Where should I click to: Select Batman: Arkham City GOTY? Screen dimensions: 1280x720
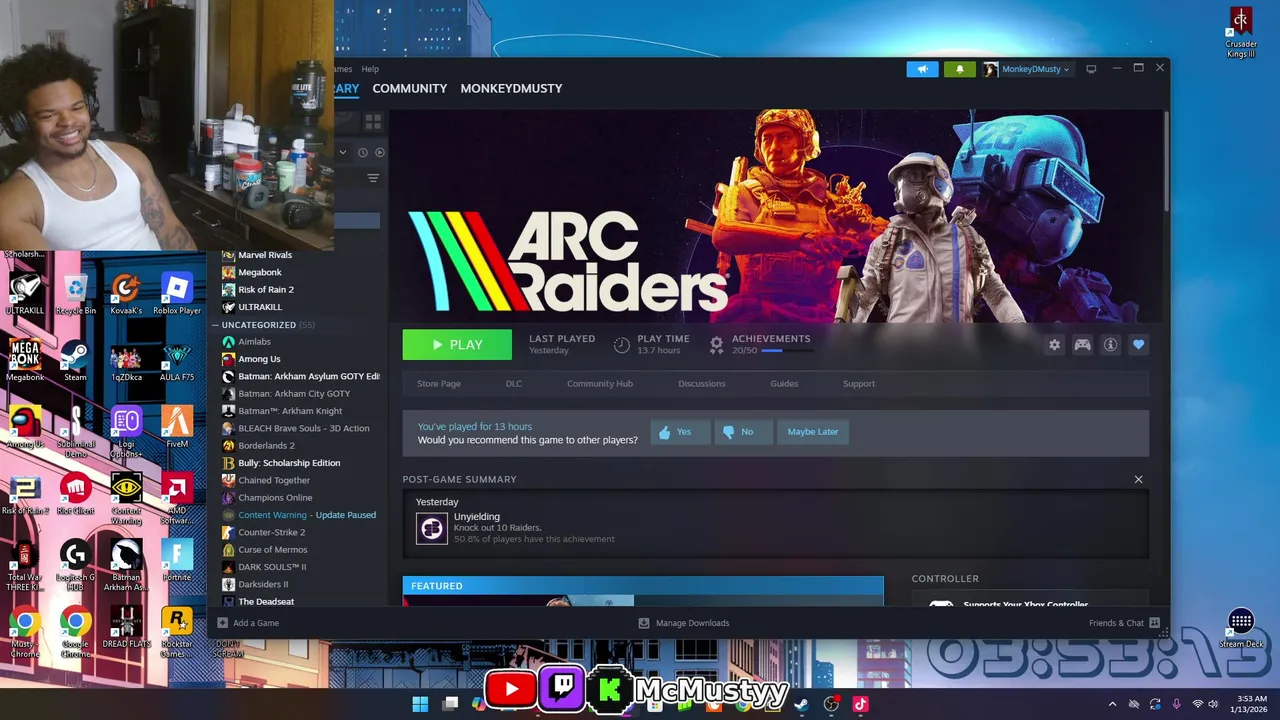[294, 394]
